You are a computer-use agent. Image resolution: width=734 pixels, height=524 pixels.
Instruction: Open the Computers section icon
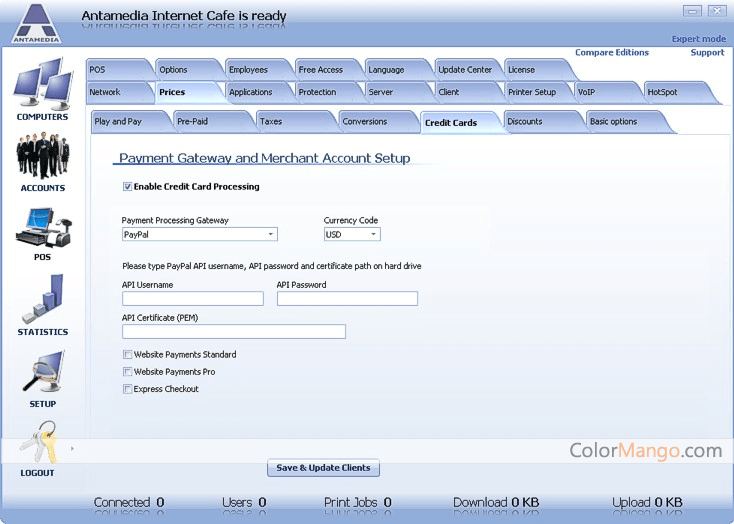coord(42,86)
